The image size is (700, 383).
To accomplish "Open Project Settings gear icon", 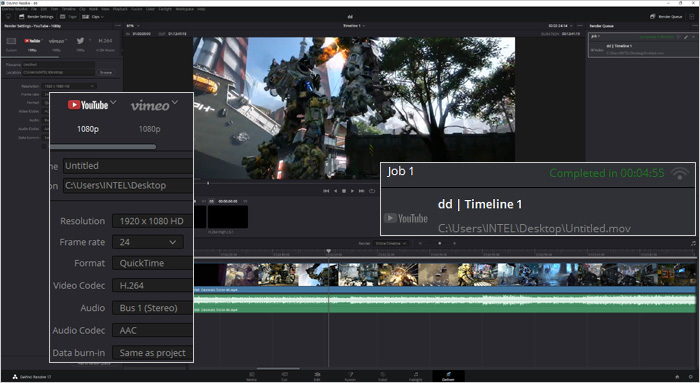I will coord(691,377).
